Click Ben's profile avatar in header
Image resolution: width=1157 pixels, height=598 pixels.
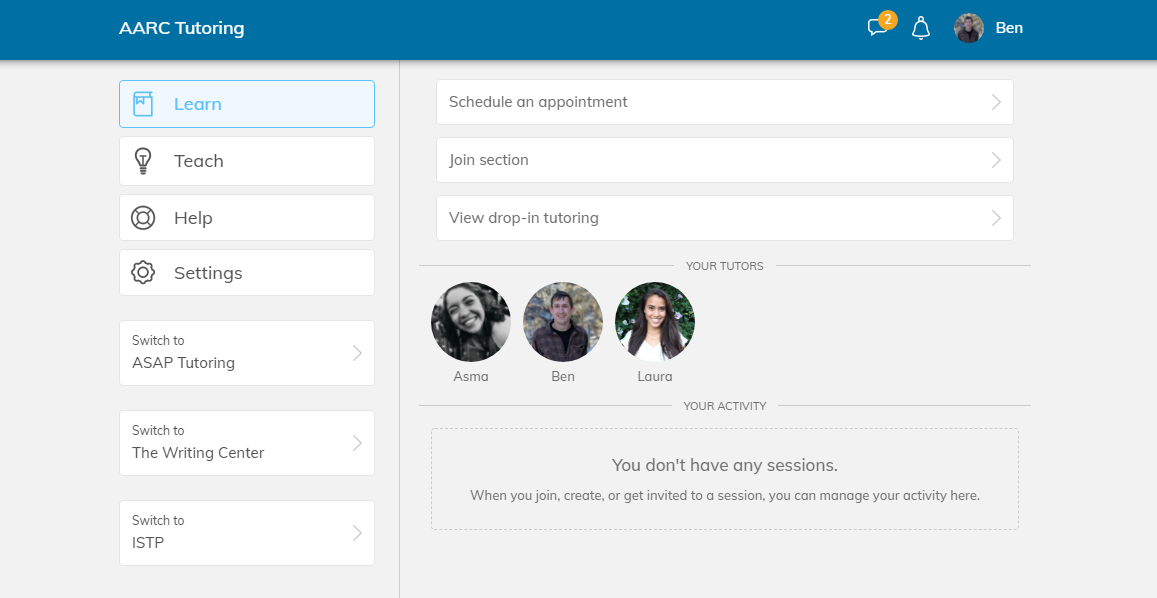tap(968, 28)
